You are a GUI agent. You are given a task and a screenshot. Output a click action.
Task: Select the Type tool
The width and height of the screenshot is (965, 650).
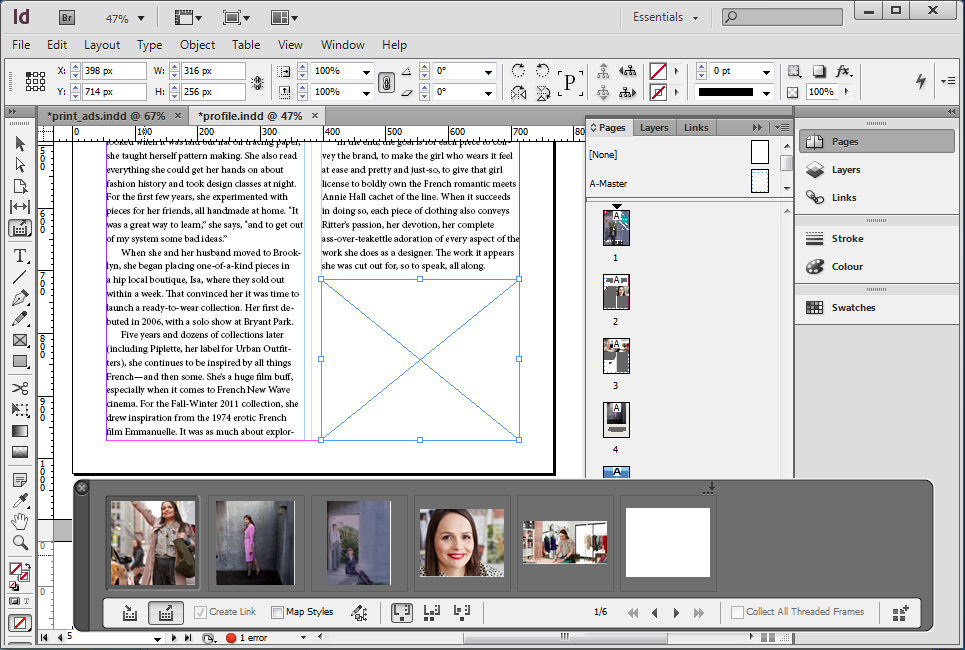click(20, 255)
